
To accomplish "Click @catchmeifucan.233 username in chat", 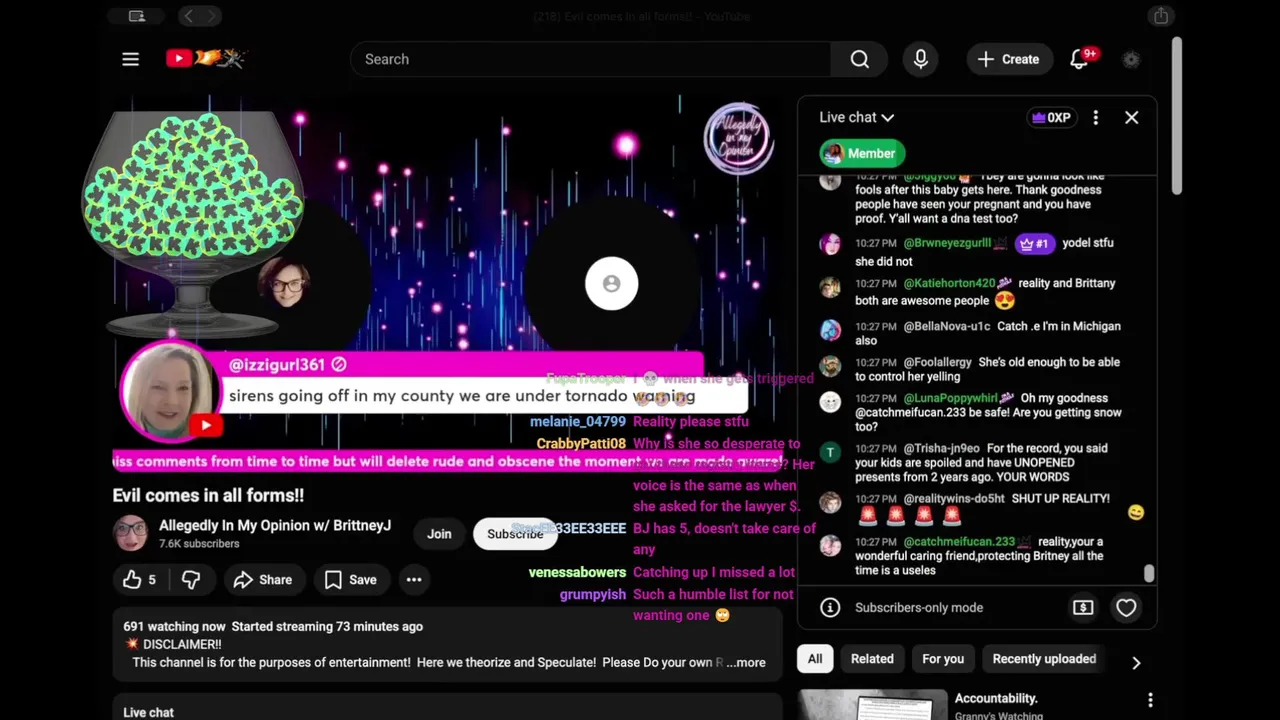I will (959, 541).
